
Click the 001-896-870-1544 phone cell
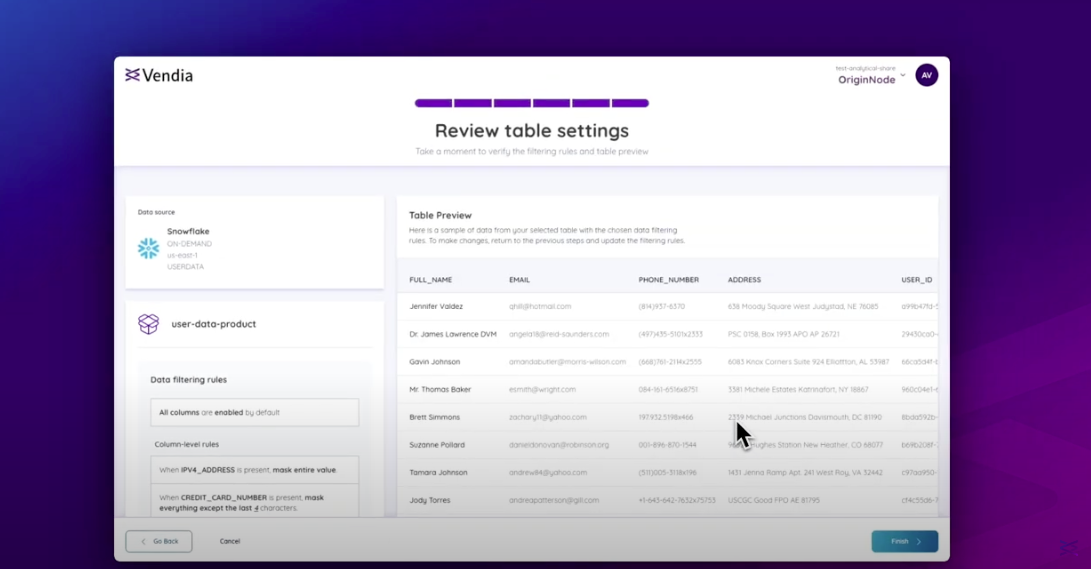click(667, 444)
